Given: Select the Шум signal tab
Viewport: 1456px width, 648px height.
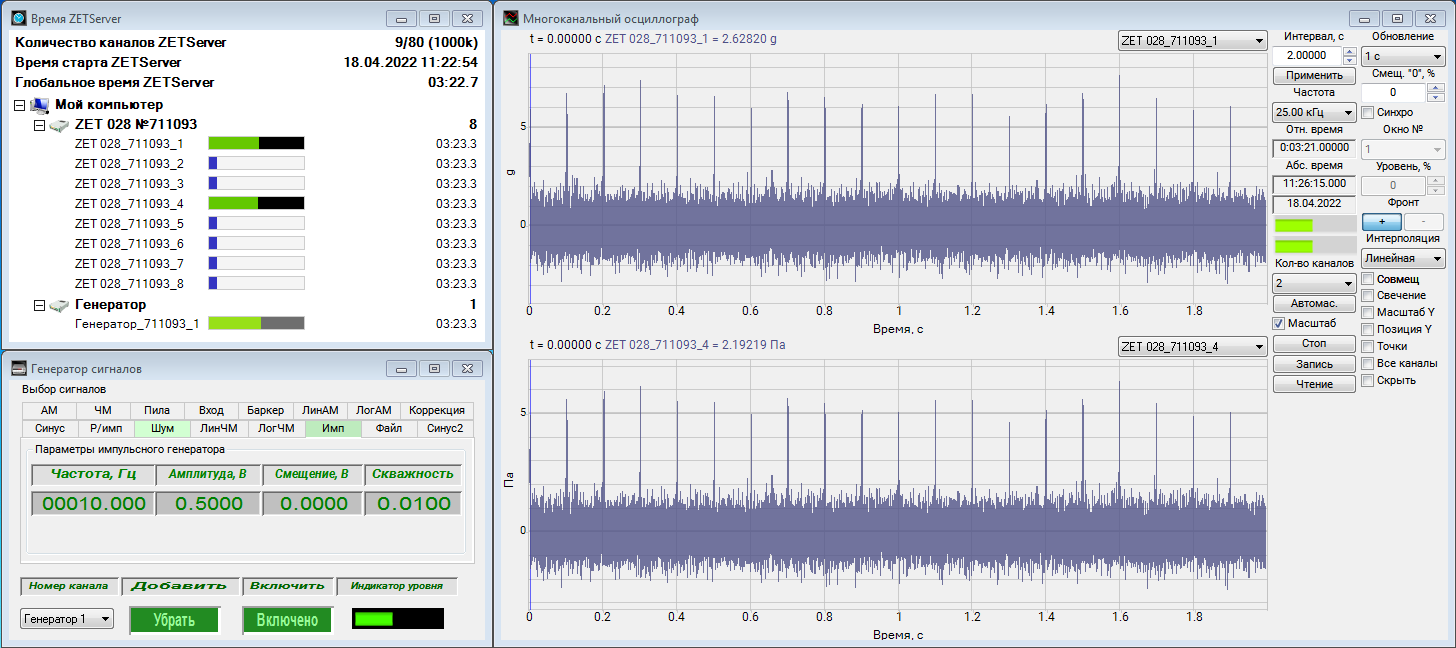Looking at the screenshot, I should click(162, 428).
